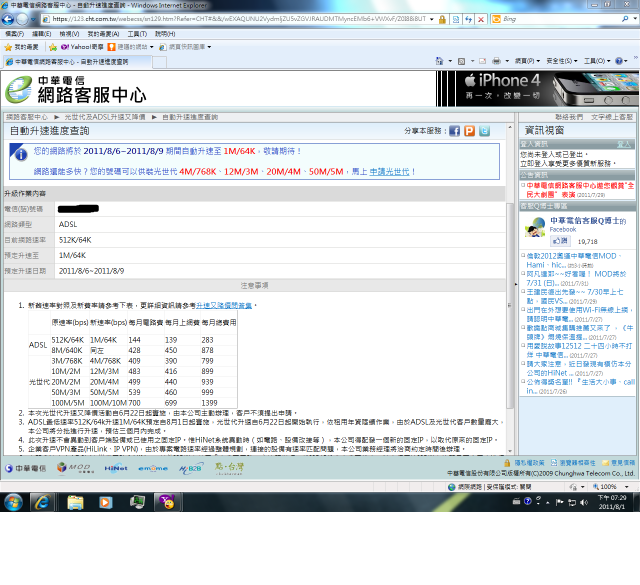Viewport: 640px width, 585px height.
Task: Open the 我的最愛(A) menu
Action: (103, 34)
